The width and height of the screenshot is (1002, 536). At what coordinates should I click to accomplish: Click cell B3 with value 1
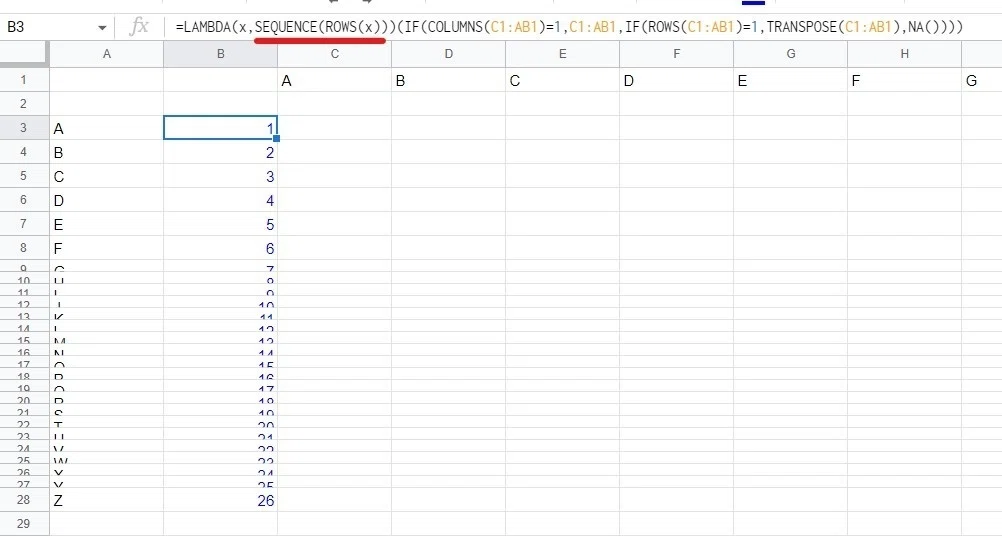click(220, 128)
